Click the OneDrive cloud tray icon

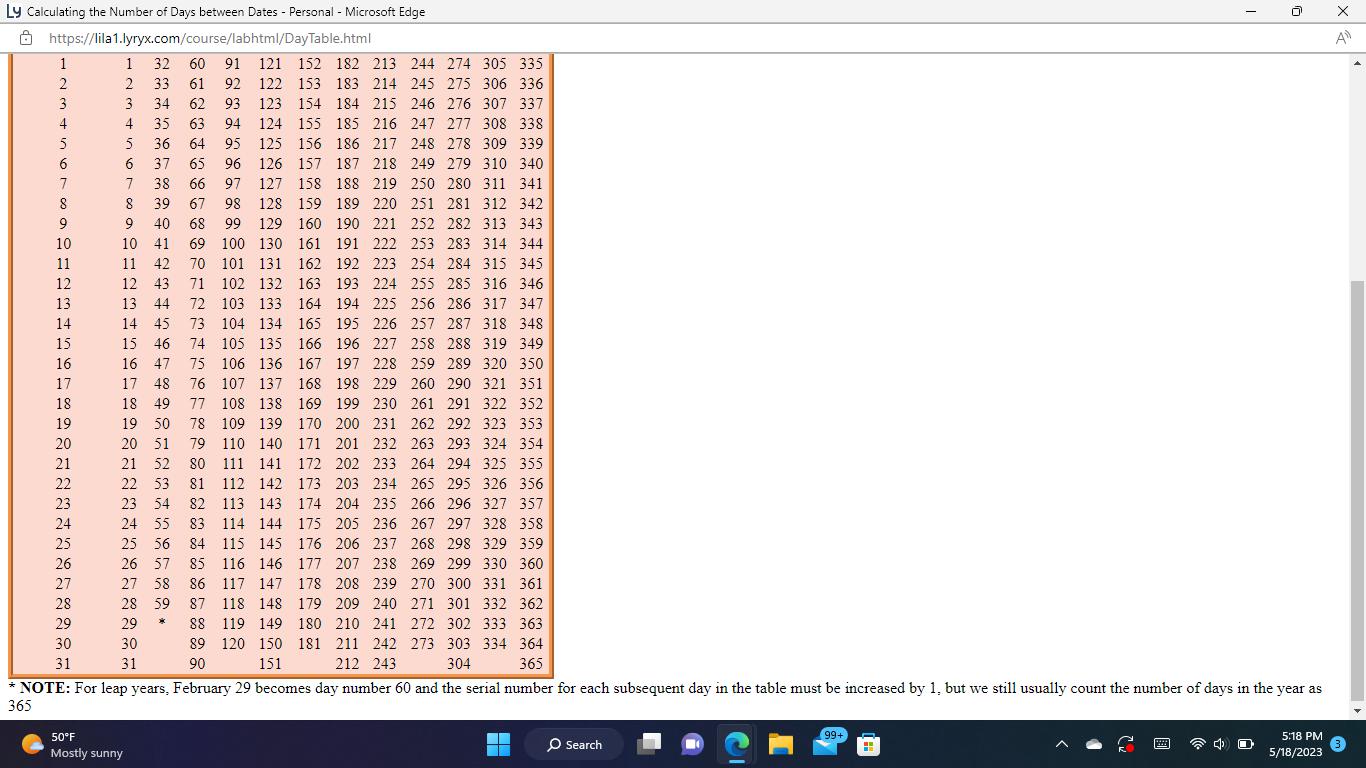1094,744
